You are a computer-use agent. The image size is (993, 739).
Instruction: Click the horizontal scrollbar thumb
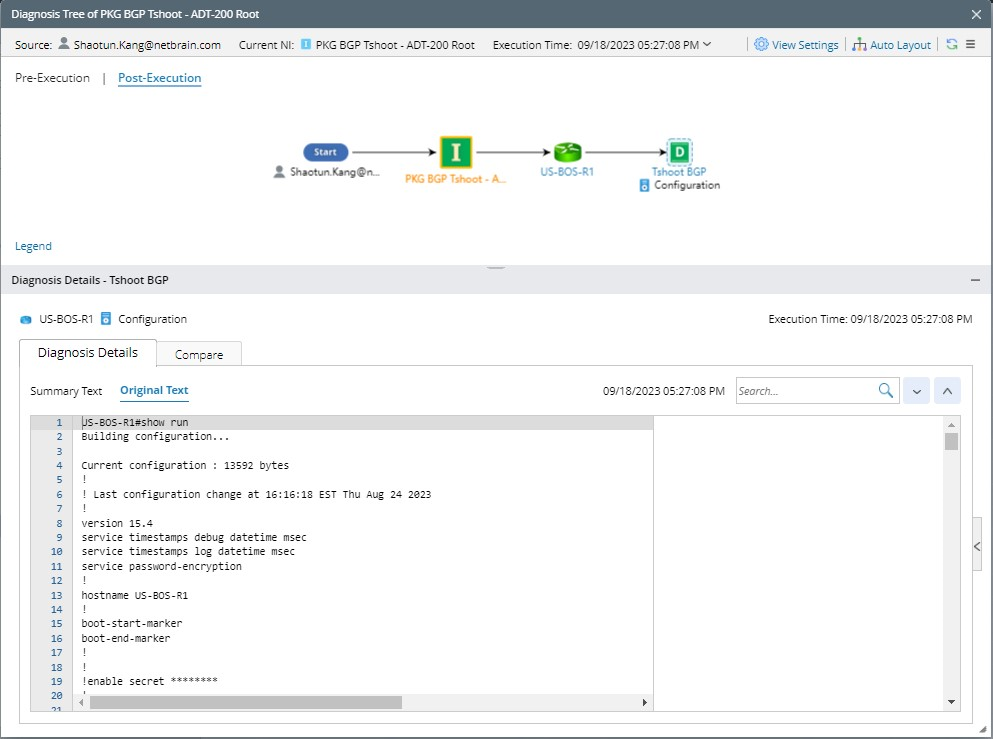[246, 702]
